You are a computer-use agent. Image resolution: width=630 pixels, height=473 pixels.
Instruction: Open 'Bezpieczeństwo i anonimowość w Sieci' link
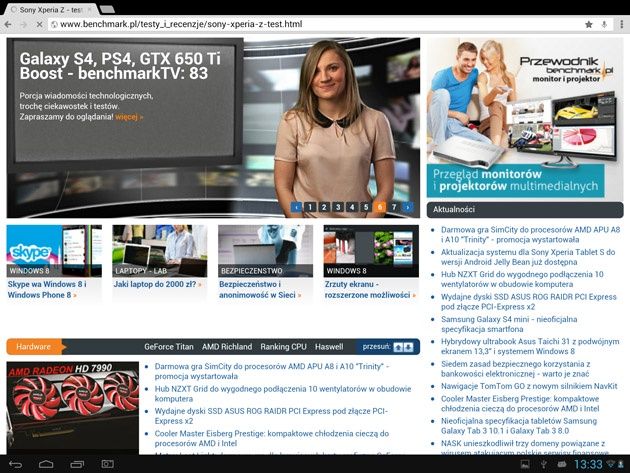[260, 289]
